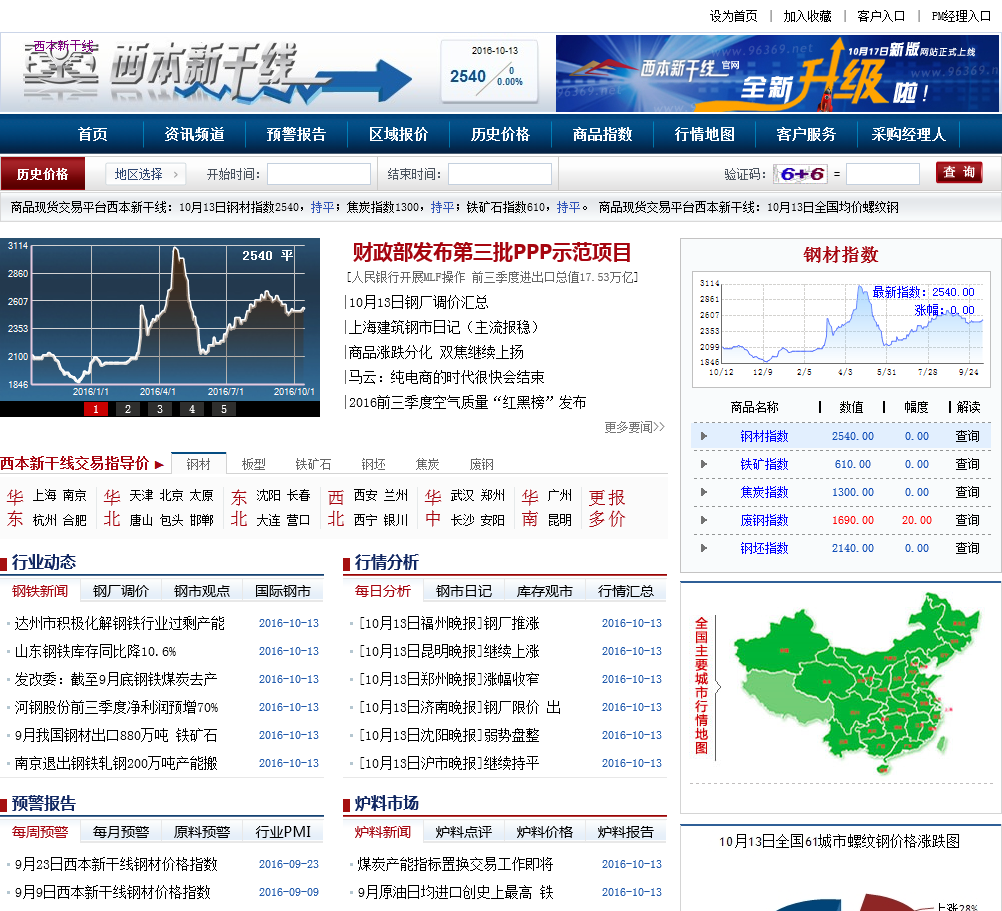
Task: Show chart slide number 2
Action: [x=128, y=409]
